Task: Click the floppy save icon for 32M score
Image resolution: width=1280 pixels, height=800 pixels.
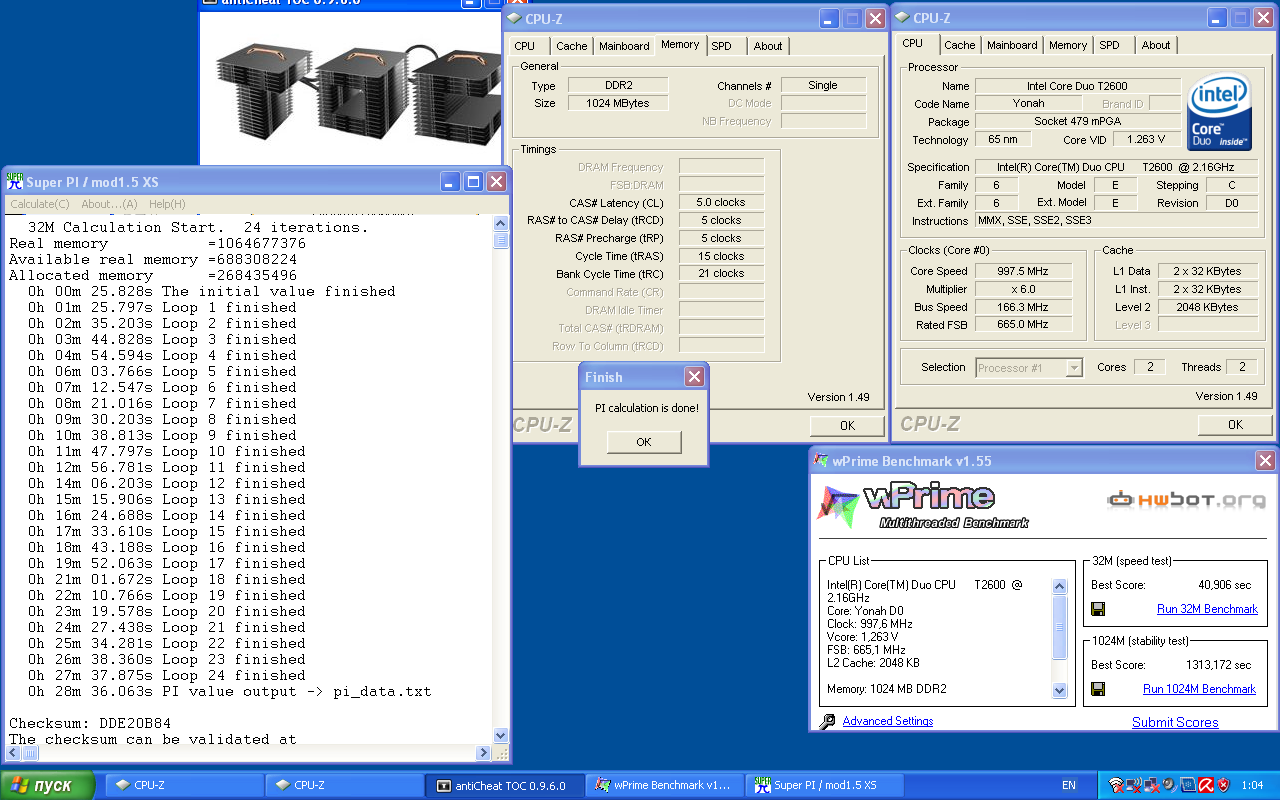Action: [x=1097, y=609]
